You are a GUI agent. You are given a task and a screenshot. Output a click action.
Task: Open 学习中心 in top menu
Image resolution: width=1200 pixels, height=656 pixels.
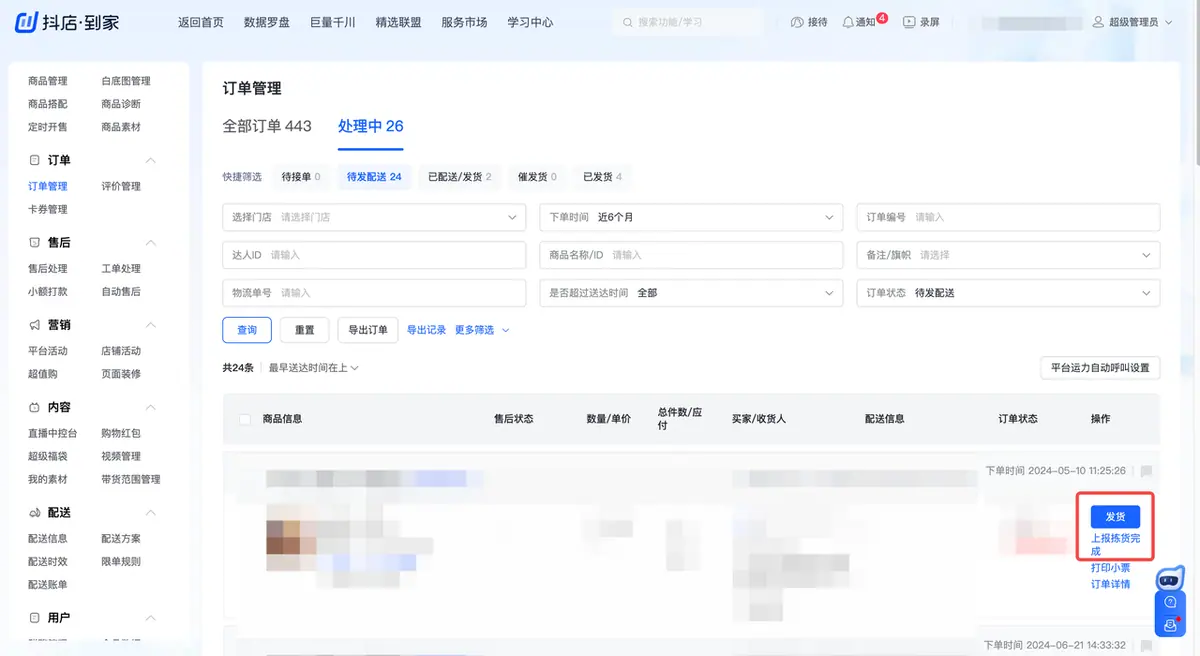point(530,22)
